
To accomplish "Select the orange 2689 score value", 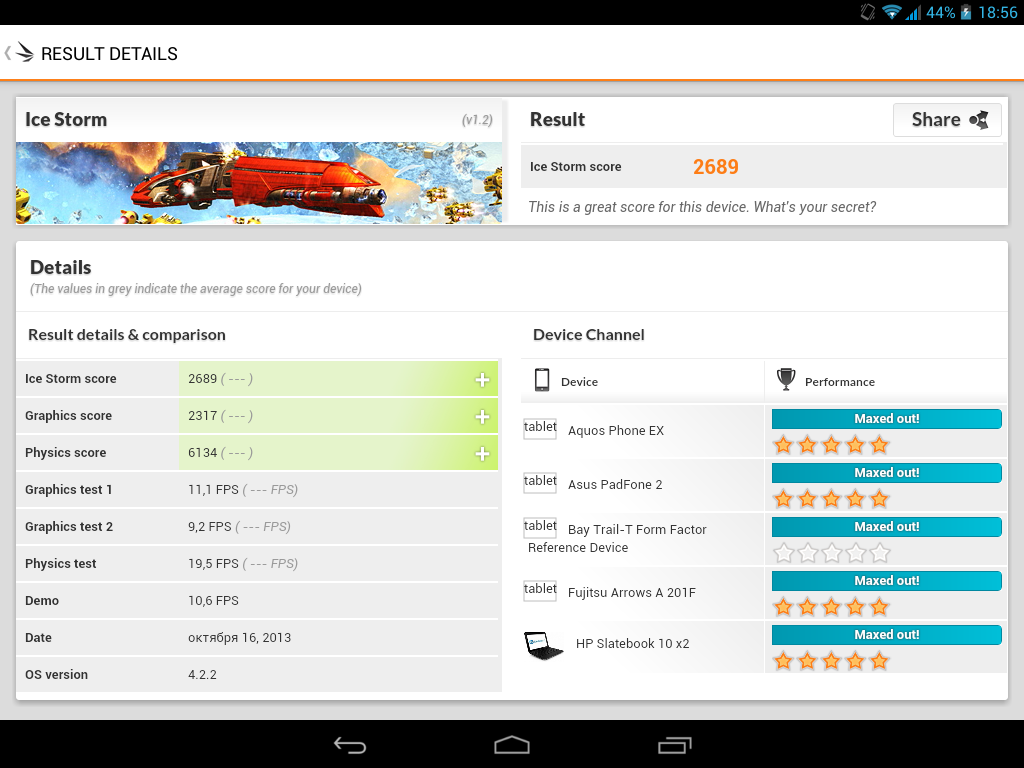I will (716, 167).
